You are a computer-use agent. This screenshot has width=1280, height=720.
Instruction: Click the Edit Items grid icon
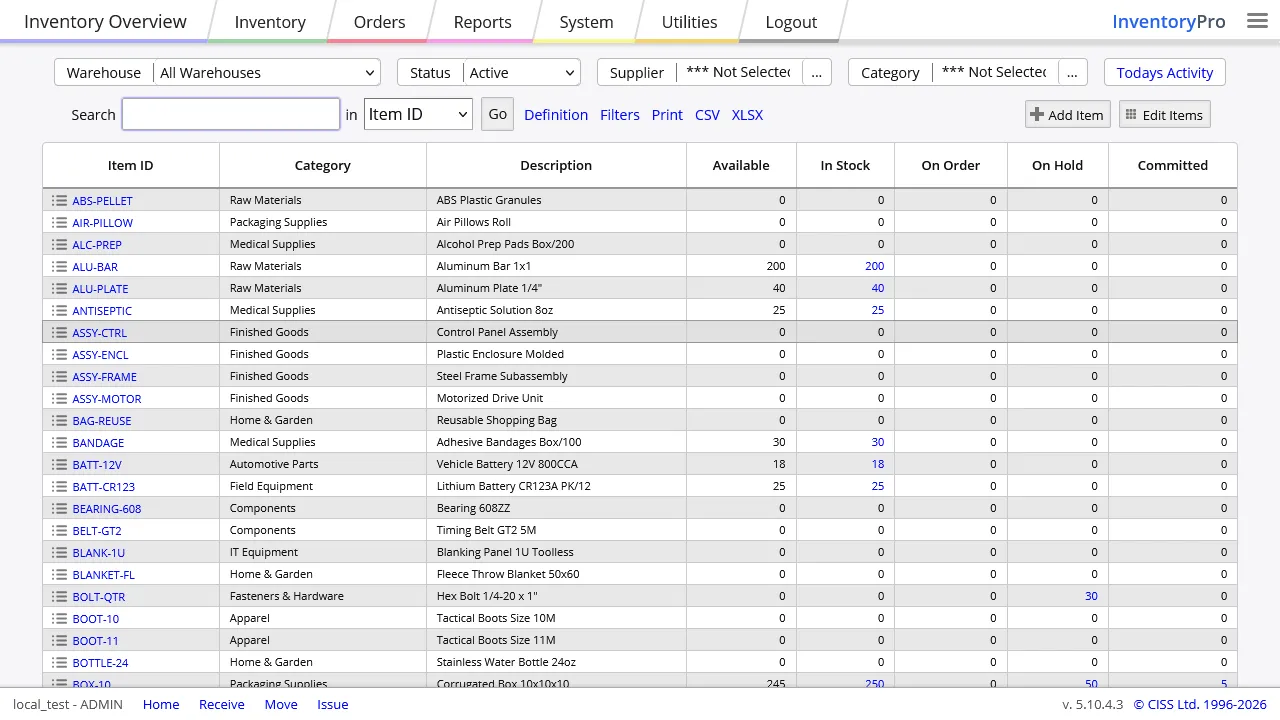pos(1131,114)
